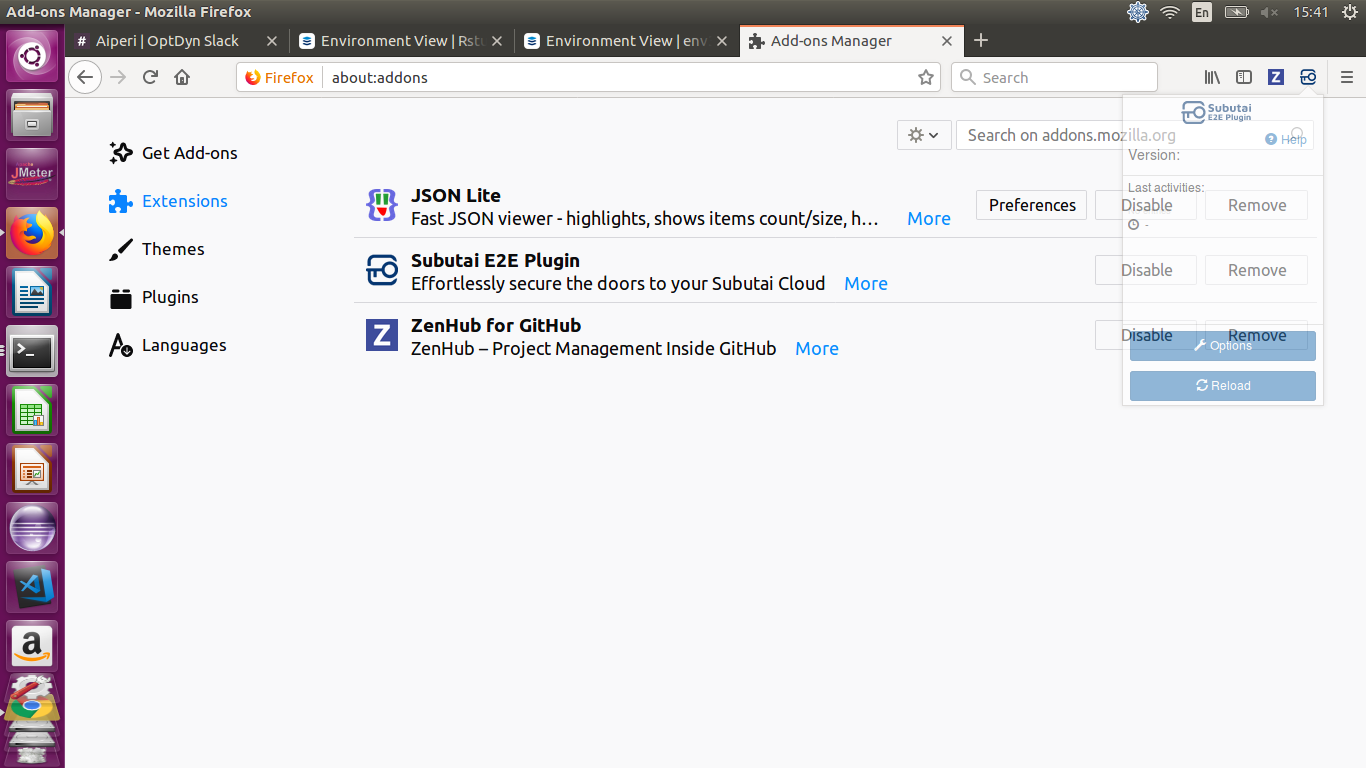This screenshot has width=1366, height=768.
Task: Close the Add-ons Manager tab
Action: [x=948, y=41]
